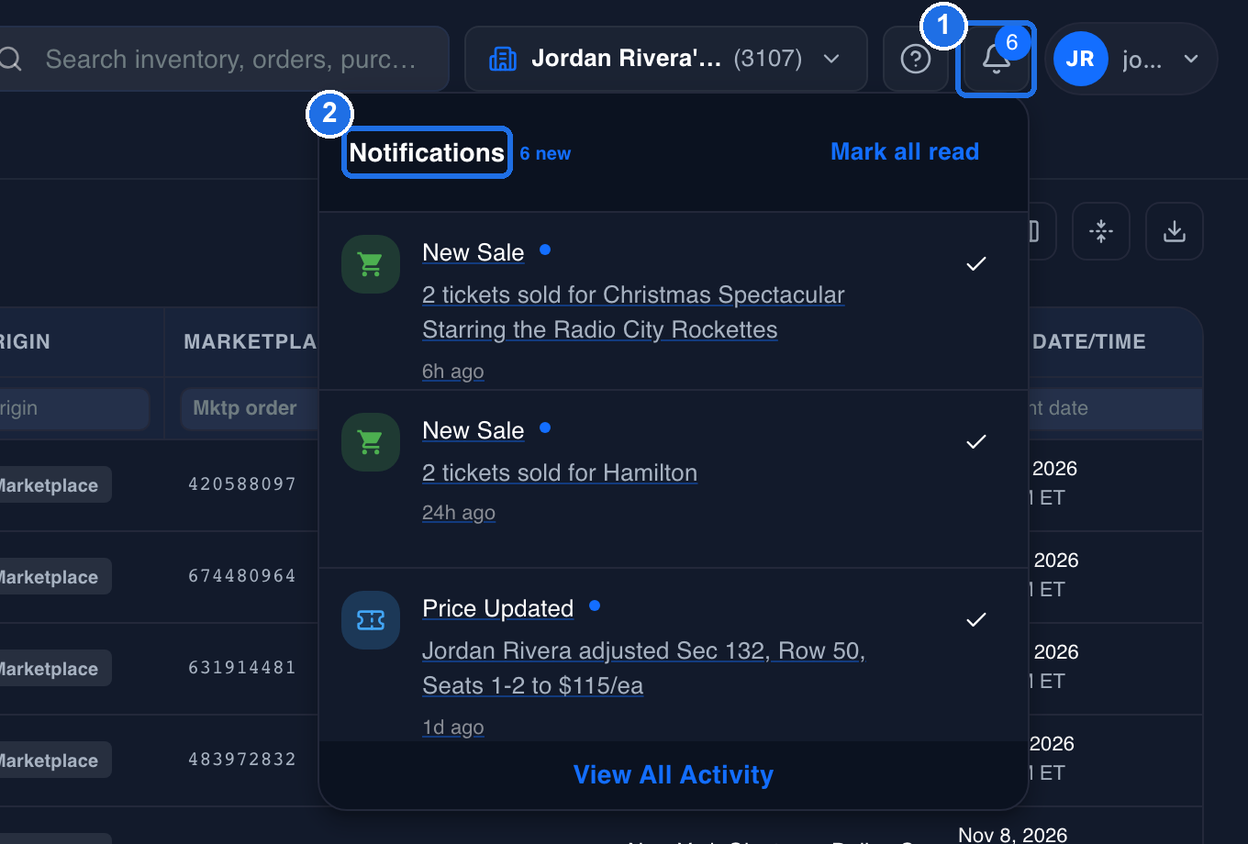The image size is (1248, 844).
Task: Open '2 tickets sold for Hamilton' link
Action: pyautogui.click(x=560, y=472)
